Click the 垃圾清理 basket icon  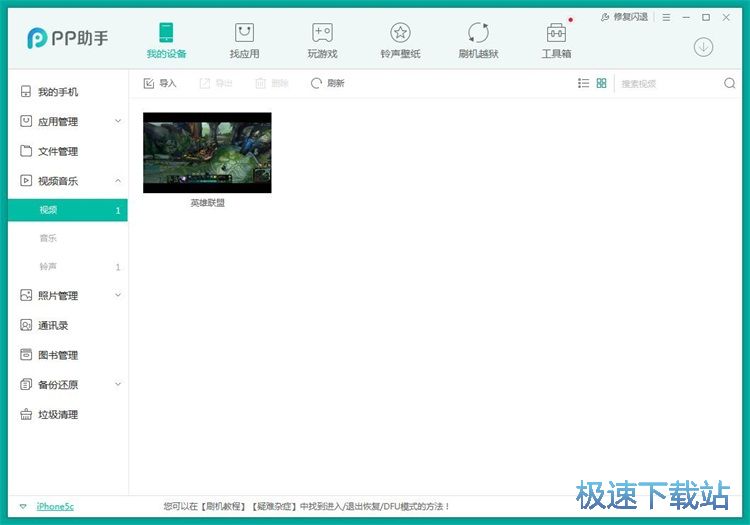26,414
